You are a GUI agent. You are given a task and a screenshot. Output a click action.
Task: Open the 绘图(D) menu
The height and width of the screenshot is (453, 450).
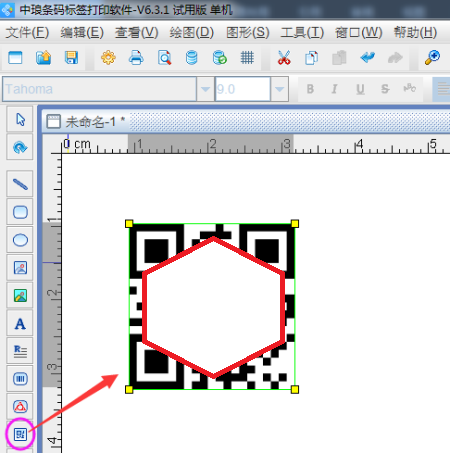pyautogui.click(x=191, y=33)
